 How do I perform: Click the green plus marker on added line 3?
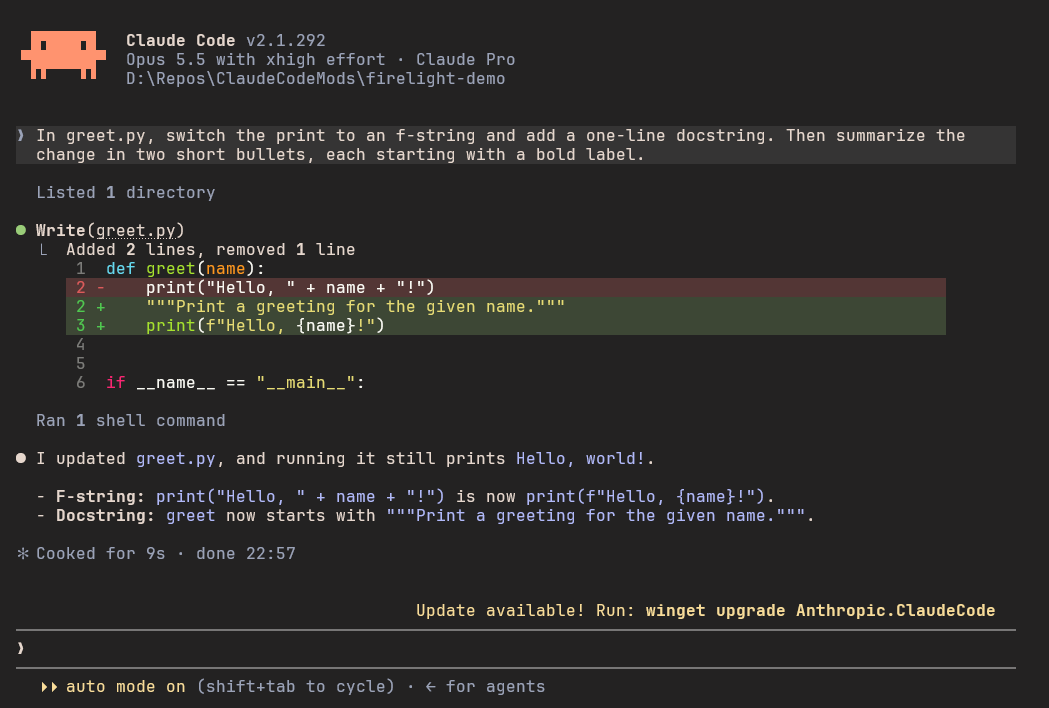(100, 326)
